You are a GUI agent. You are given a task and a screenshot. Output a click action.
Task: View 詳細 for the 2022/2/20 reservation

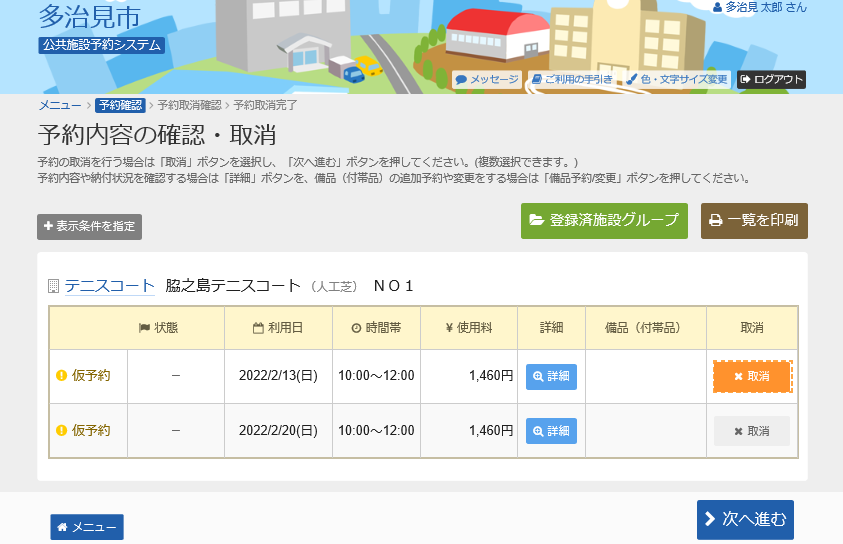pos(551,431)
